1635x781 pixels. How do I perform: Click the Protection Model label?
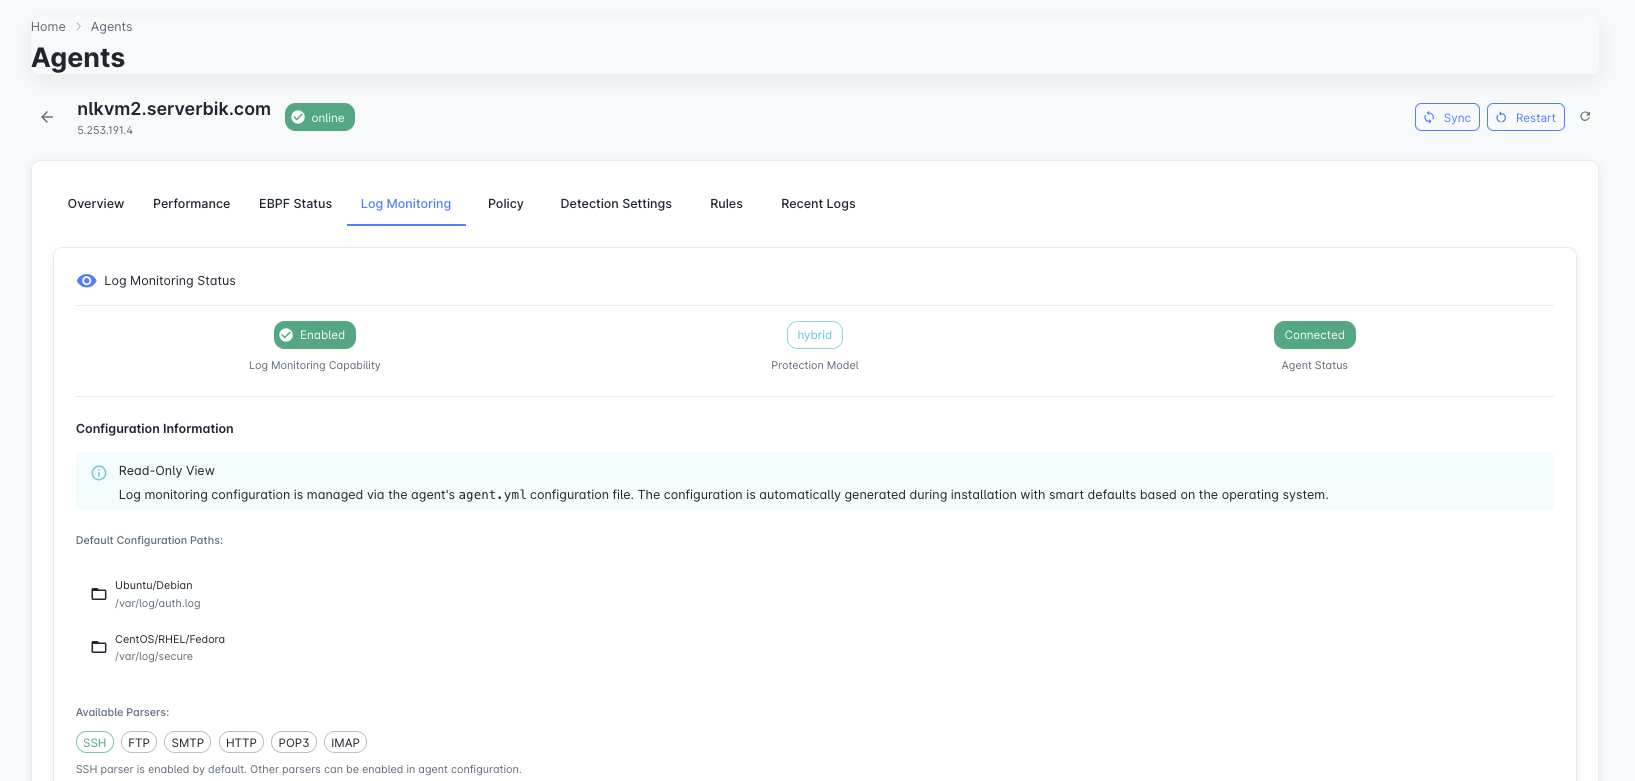click(815, 366)
